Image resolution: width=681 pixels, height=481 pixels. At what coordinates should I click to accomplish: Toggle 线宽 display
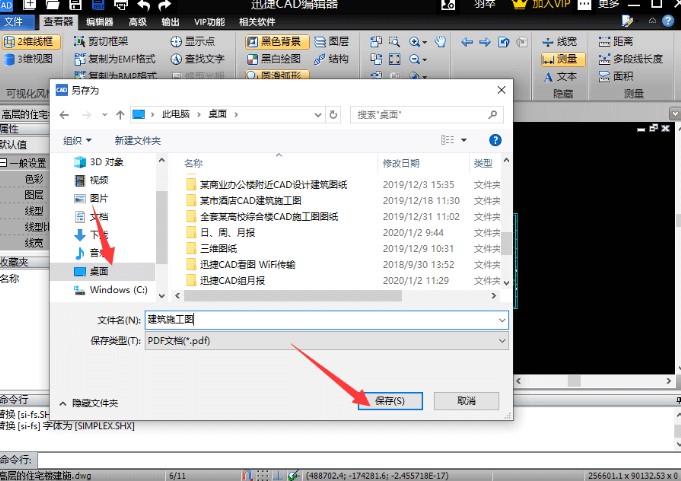point(560,42)
